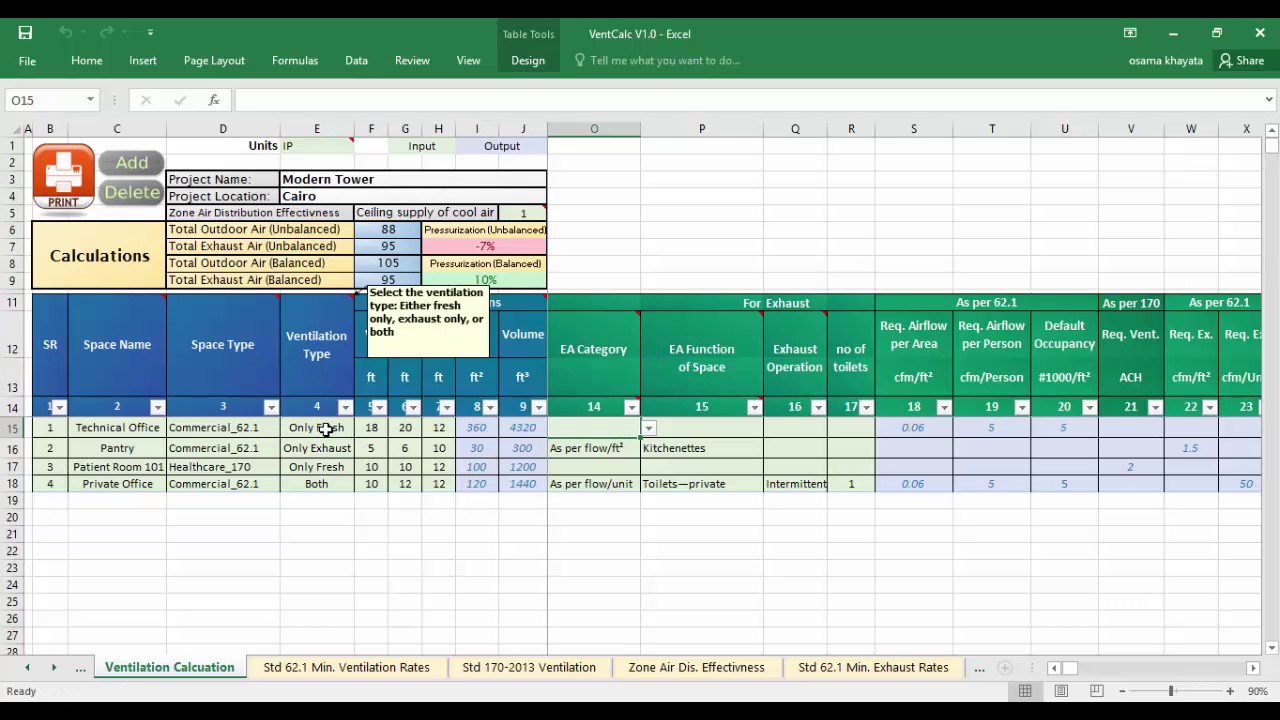1280x720 pixels.
Task: Click the Add button
Action: tap(131, 163)
